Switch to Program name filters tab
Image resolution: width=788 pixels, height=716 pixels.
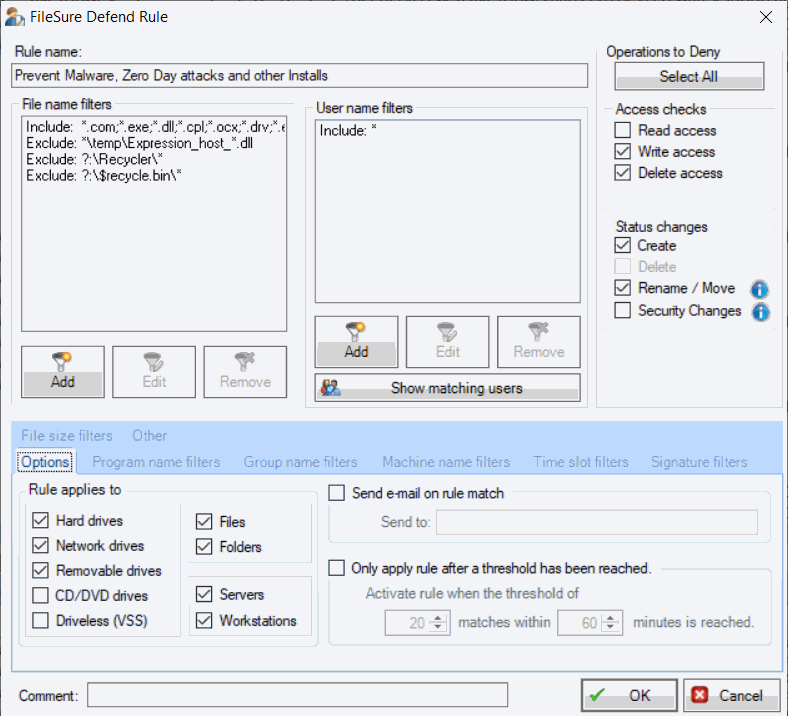point(156,462)
